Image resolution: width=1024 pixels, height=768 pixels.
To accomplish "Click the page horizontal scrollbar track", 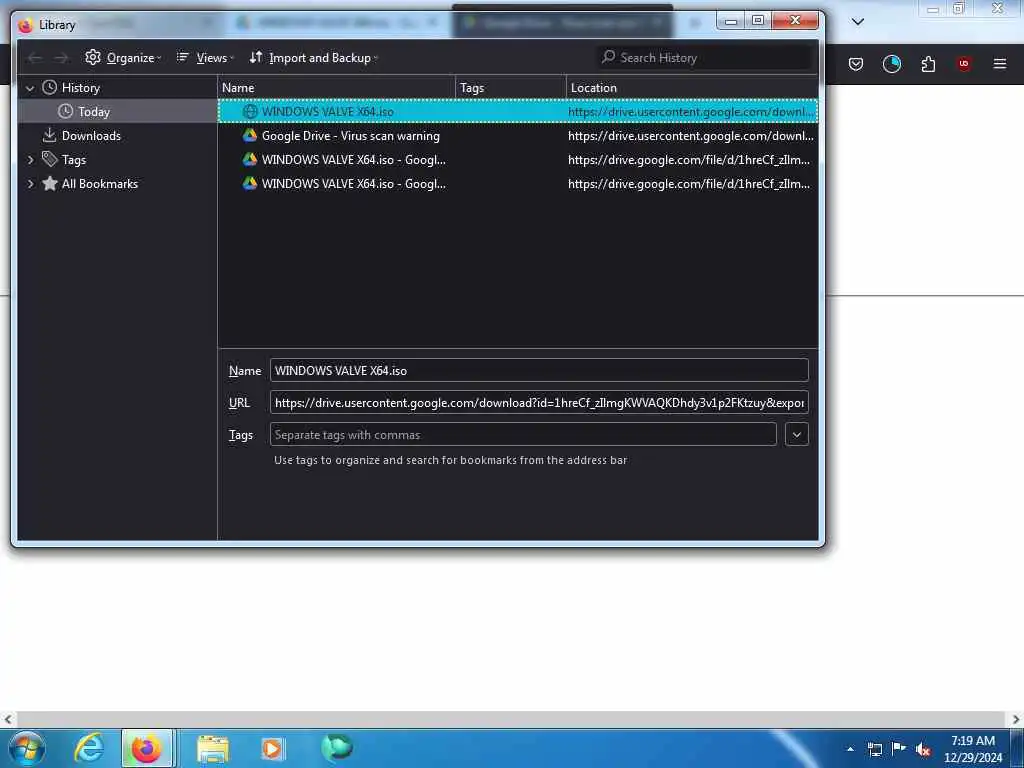I will tap(509, 719).
